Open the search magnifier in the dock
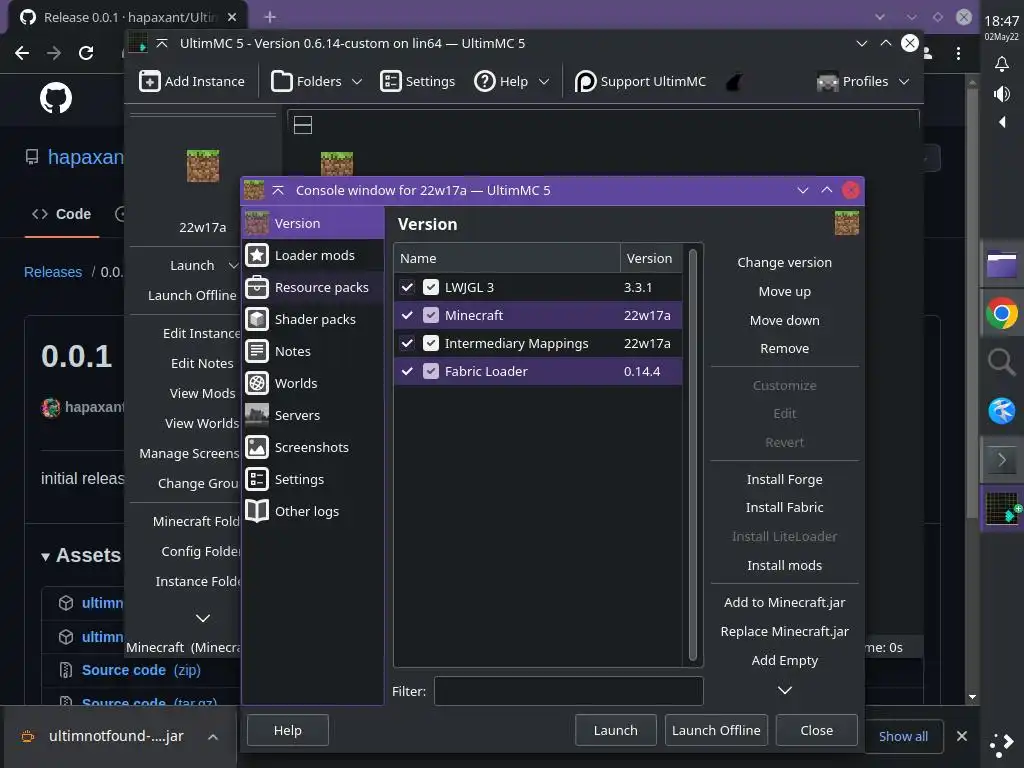Screen dimensions: 1024x768 pos(1001,362)
